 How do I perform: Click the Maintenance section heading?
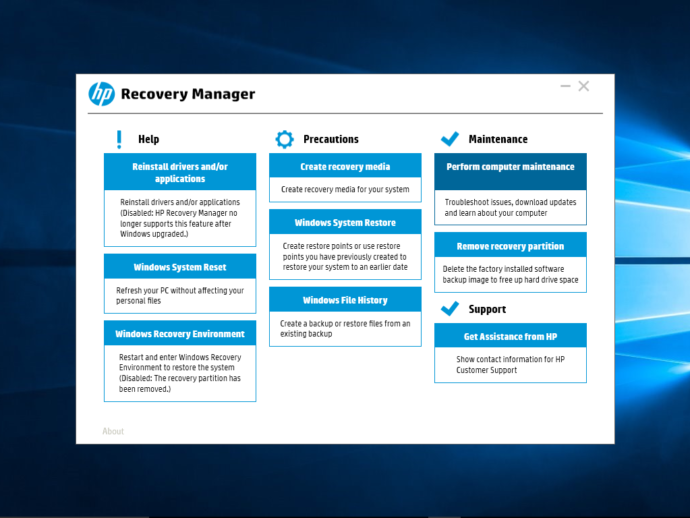coord(498,139)
